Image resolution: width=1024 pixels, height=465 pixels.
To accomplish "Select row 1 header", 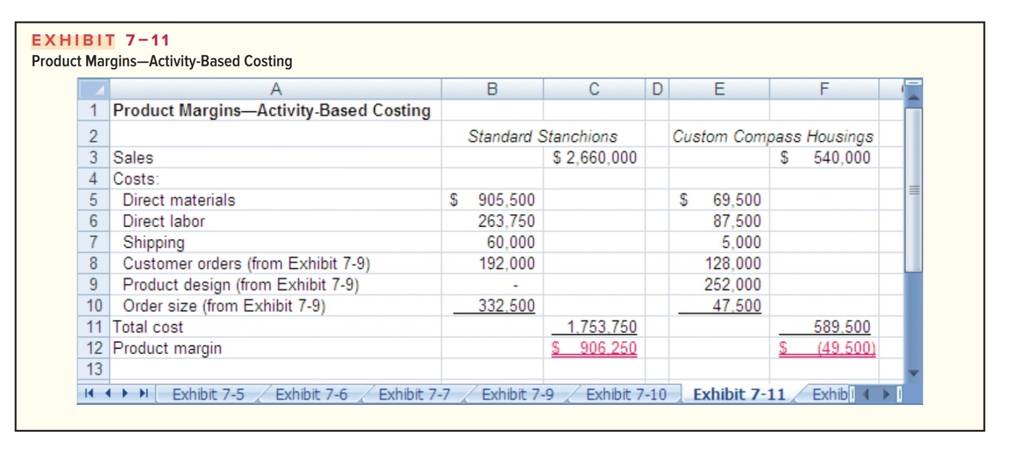I will [x=93, y=110].
